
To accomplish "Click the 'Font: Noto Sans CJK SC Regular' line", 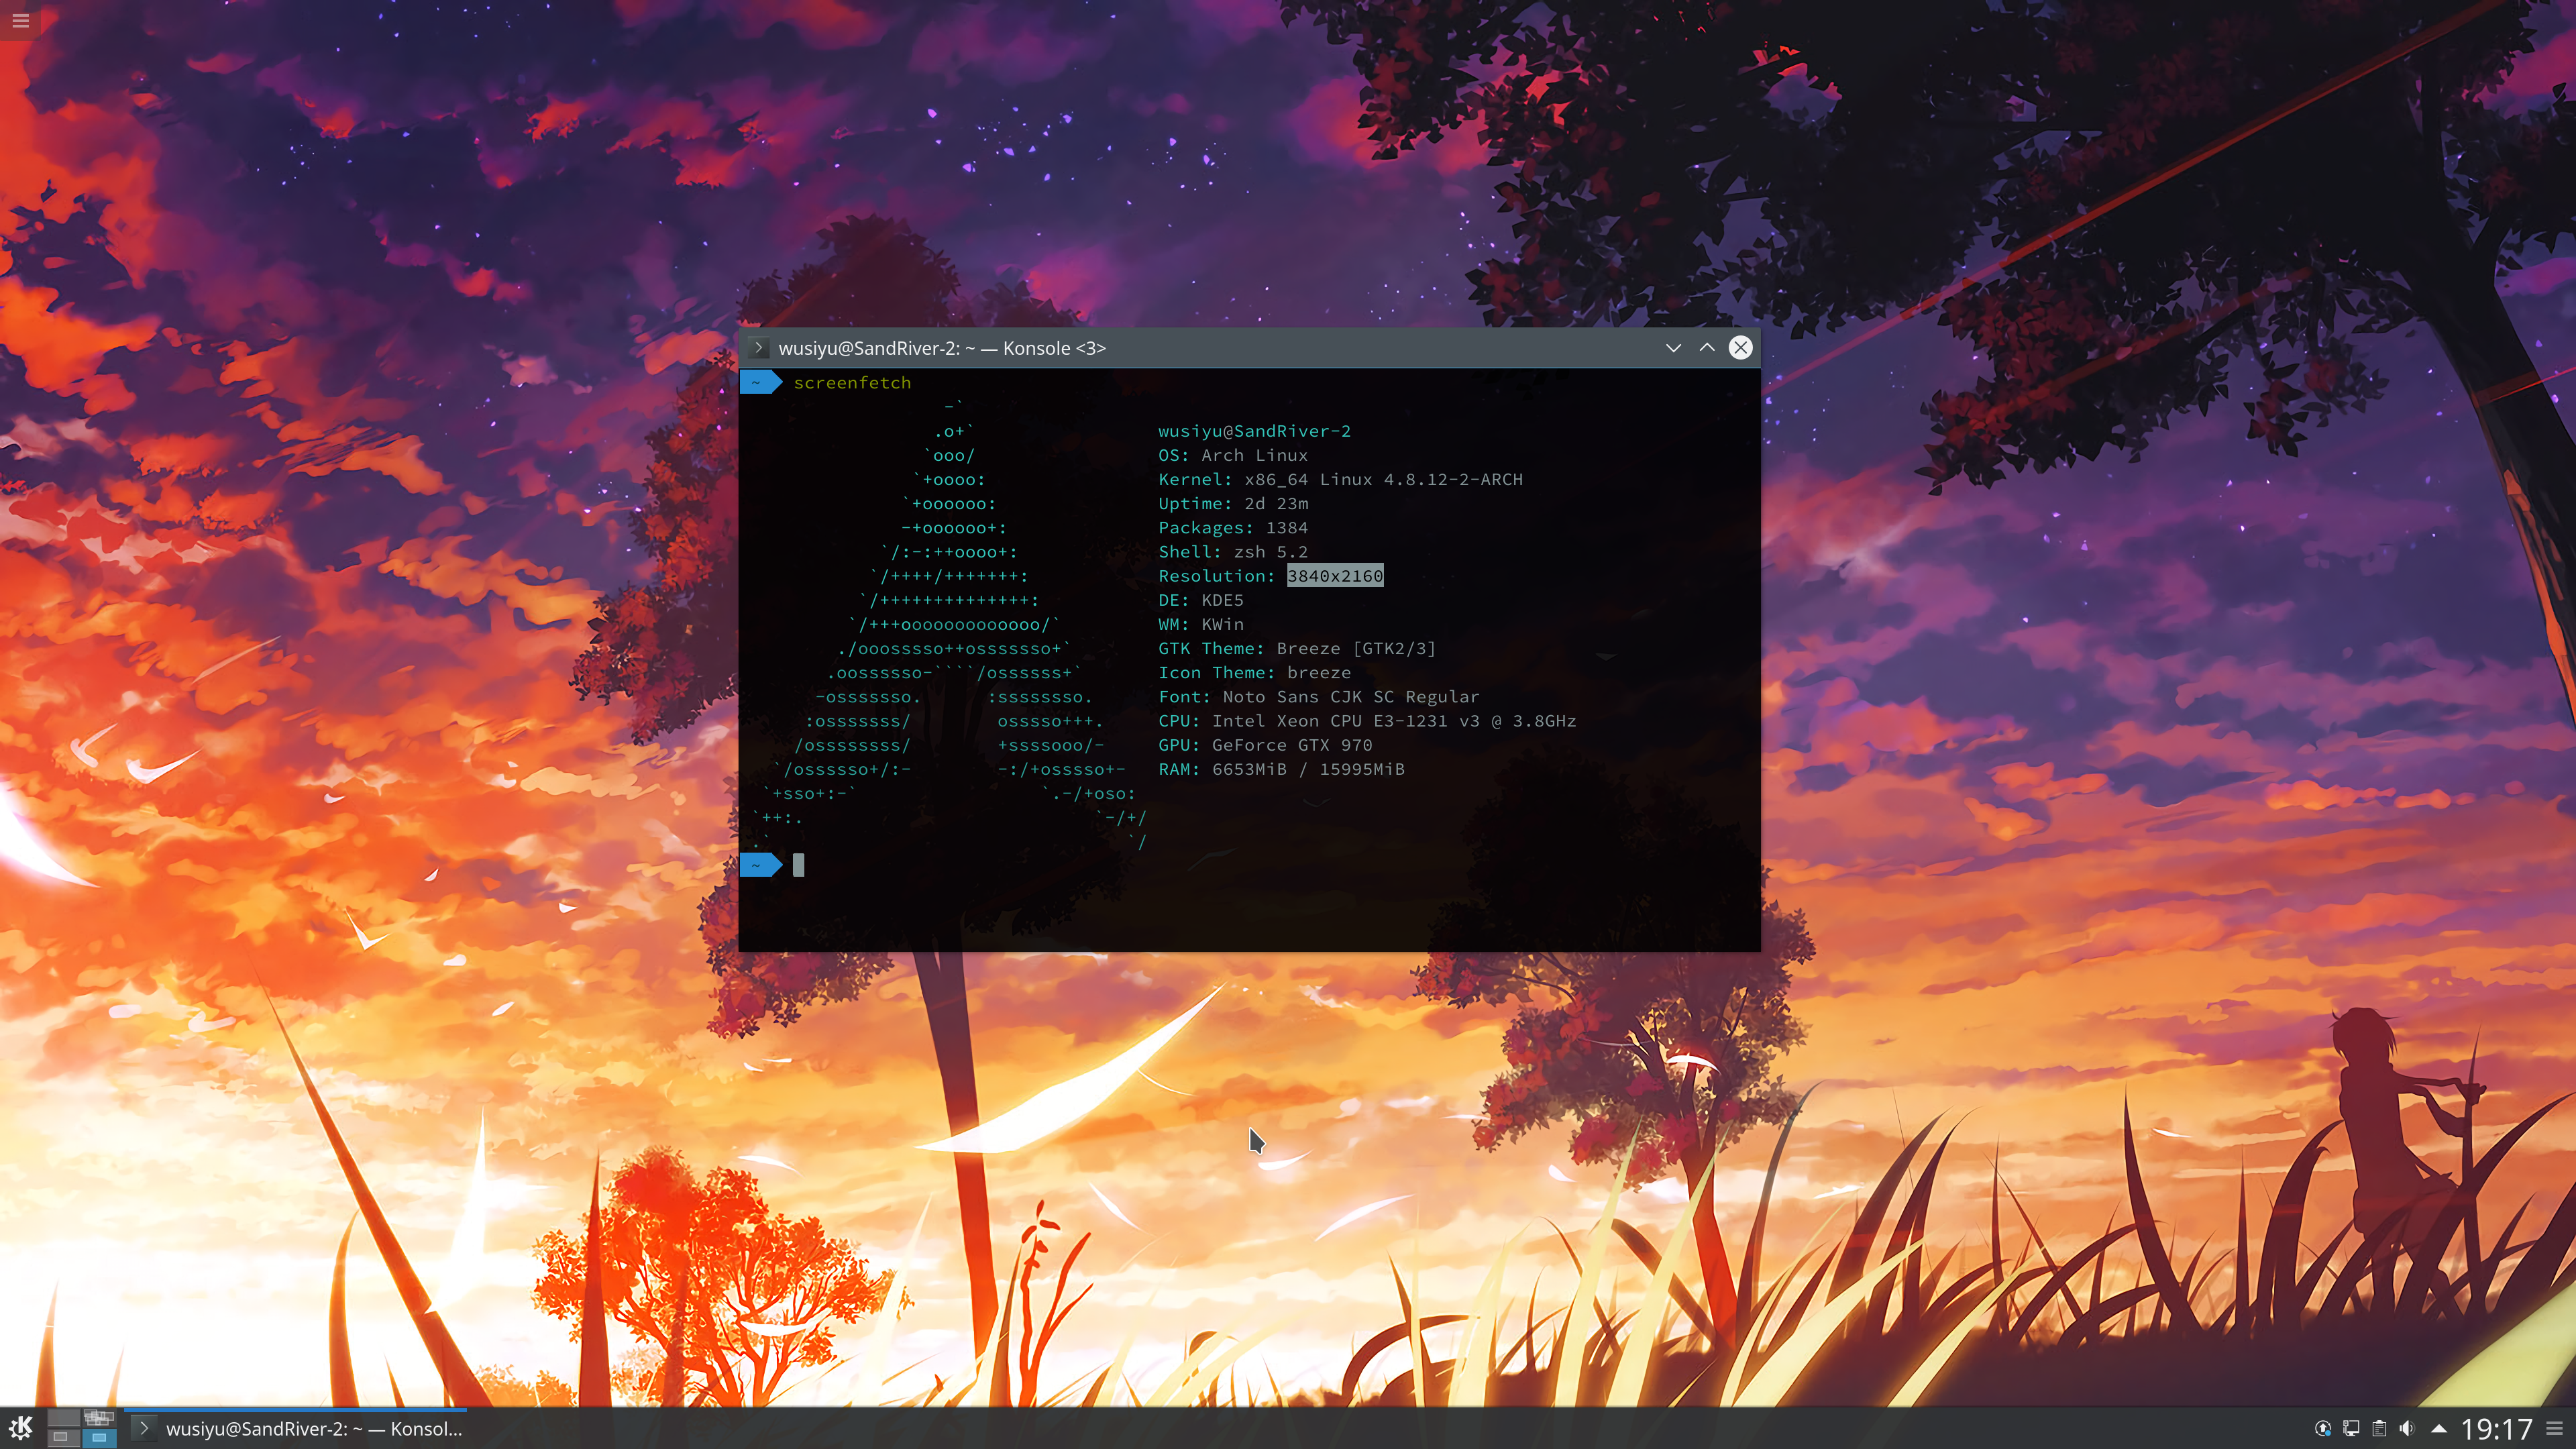I will click(1318, 696).
